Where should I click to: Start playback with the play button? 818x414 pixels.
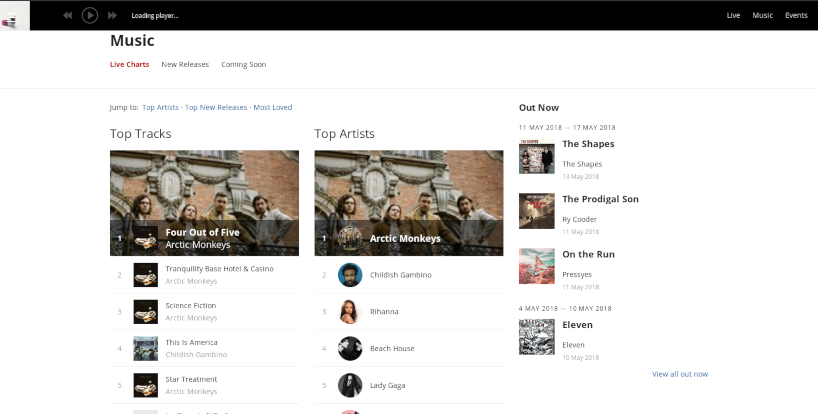click(90, 15)
